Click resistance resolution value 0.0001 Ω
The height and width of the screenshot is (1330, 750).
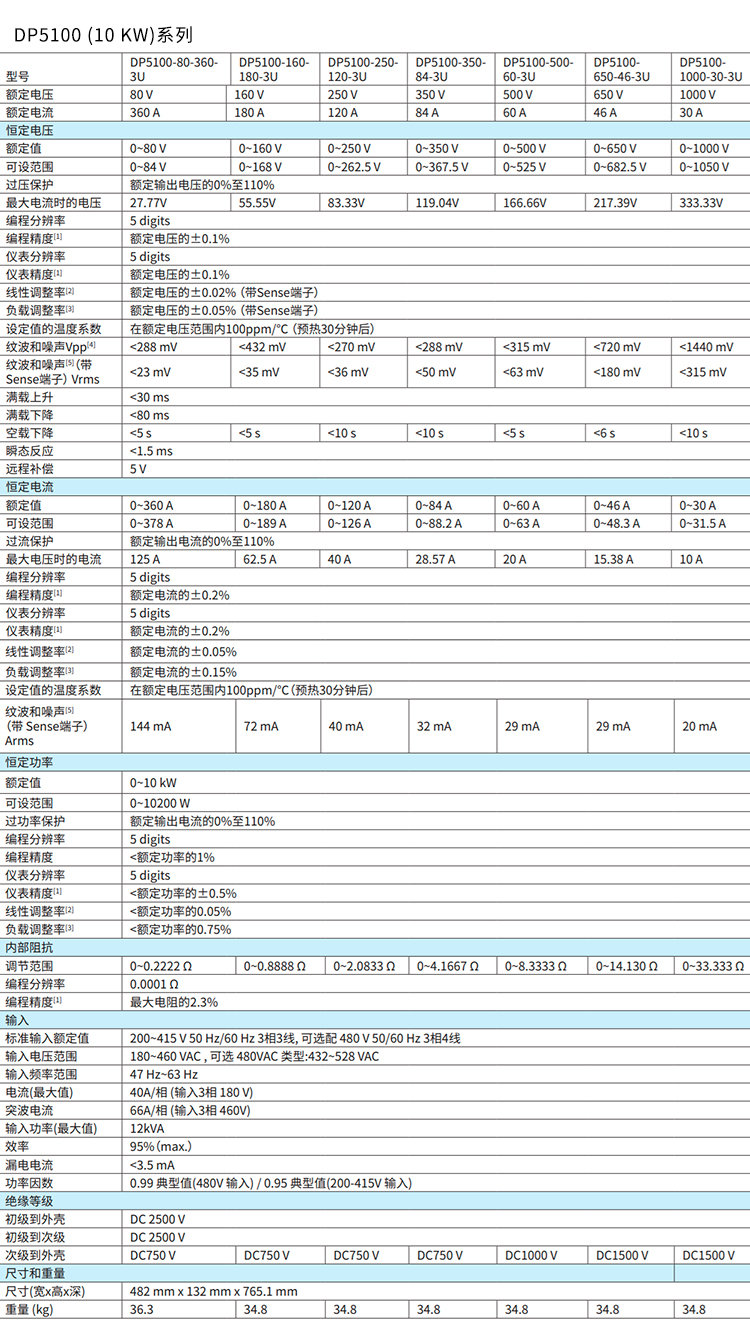pos(156,984)
